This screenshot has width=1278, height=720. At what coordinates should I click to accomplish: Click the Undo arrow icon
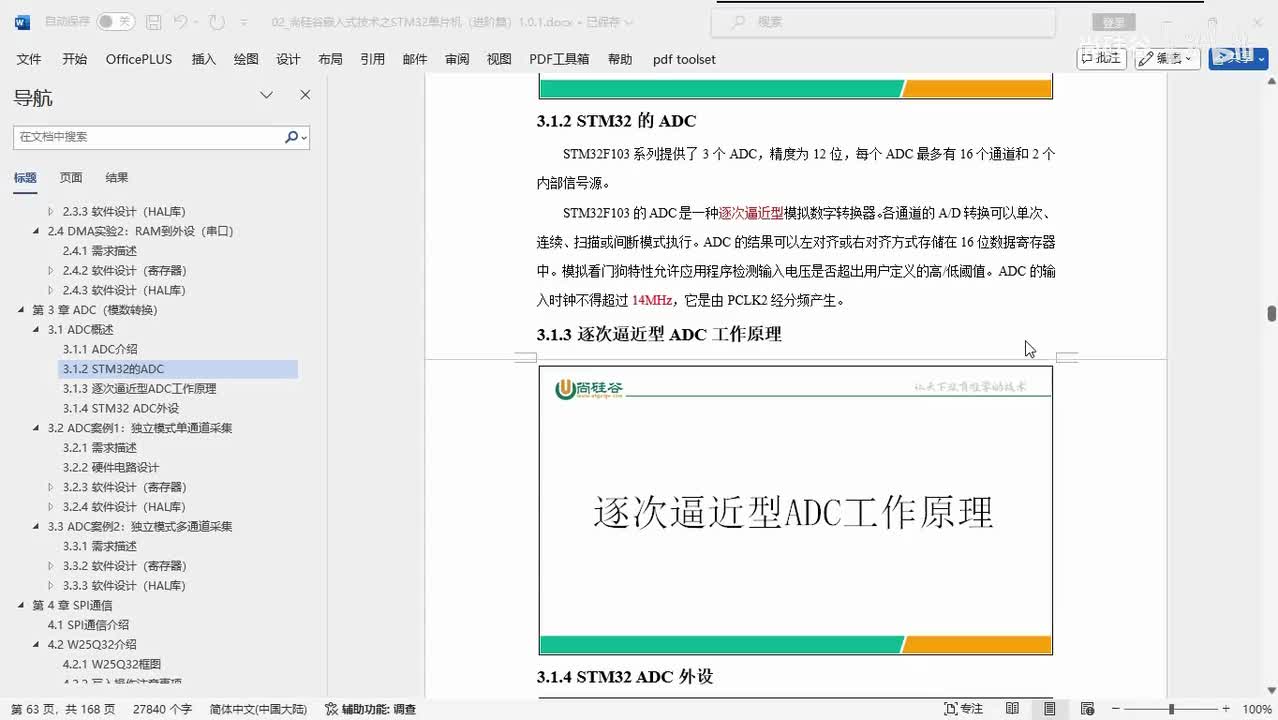tap(180, 21)
